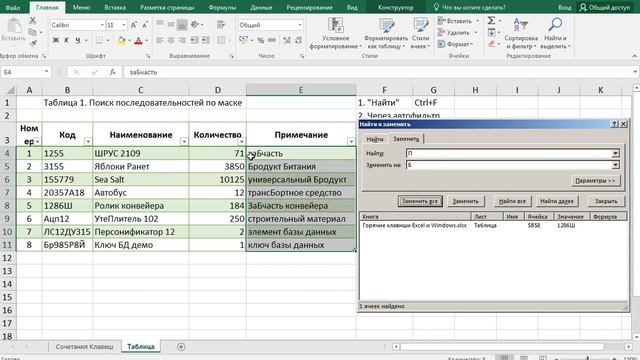Open Условное форматирование menu
The height and width of the screenshot is (360, 640).
click(x=336, y=33)
